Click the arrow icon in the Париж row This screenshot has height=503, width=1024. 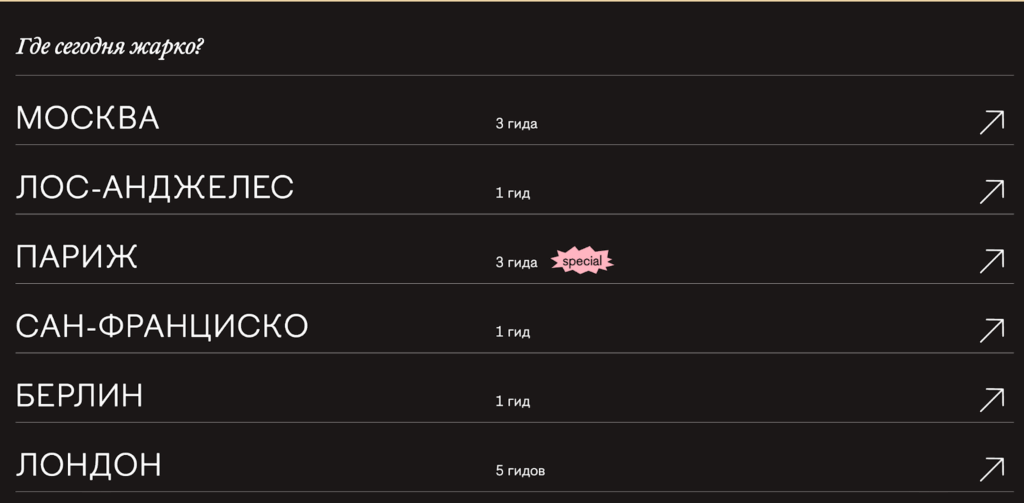click(x=991, y=261)
